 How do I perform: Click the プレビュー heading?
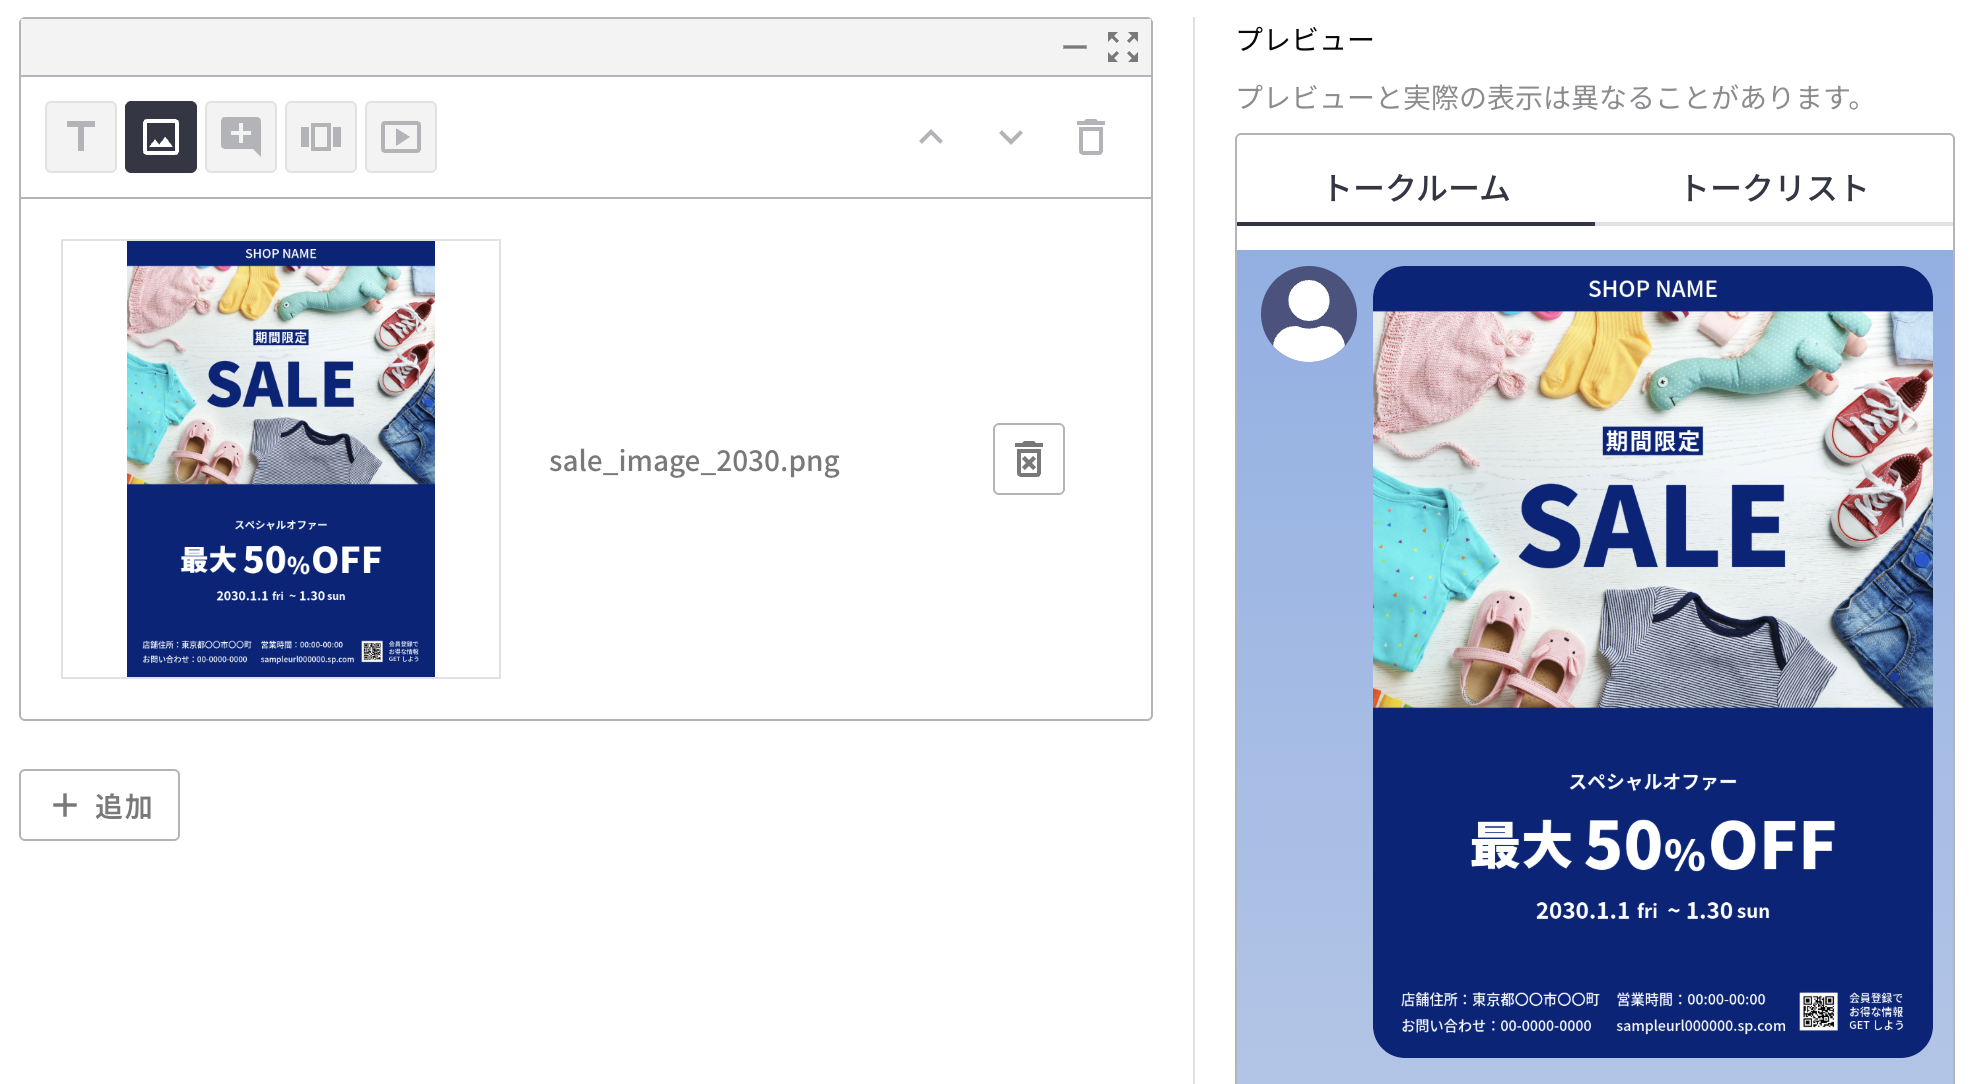(x=1305, y=40)
